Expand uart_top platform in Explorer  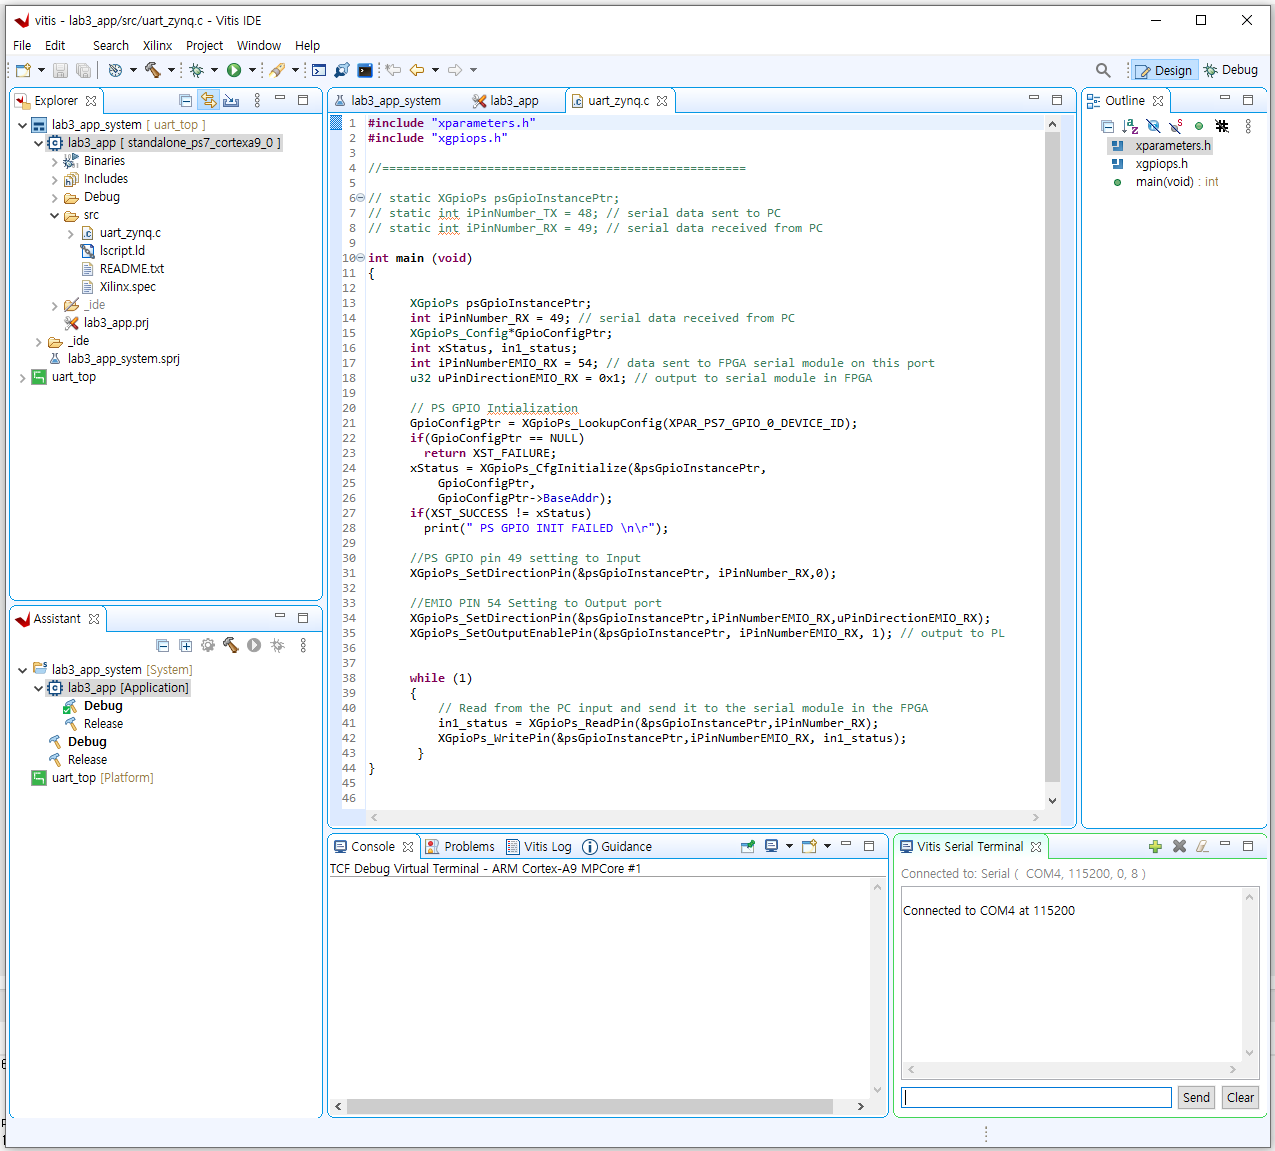[22, 377]
